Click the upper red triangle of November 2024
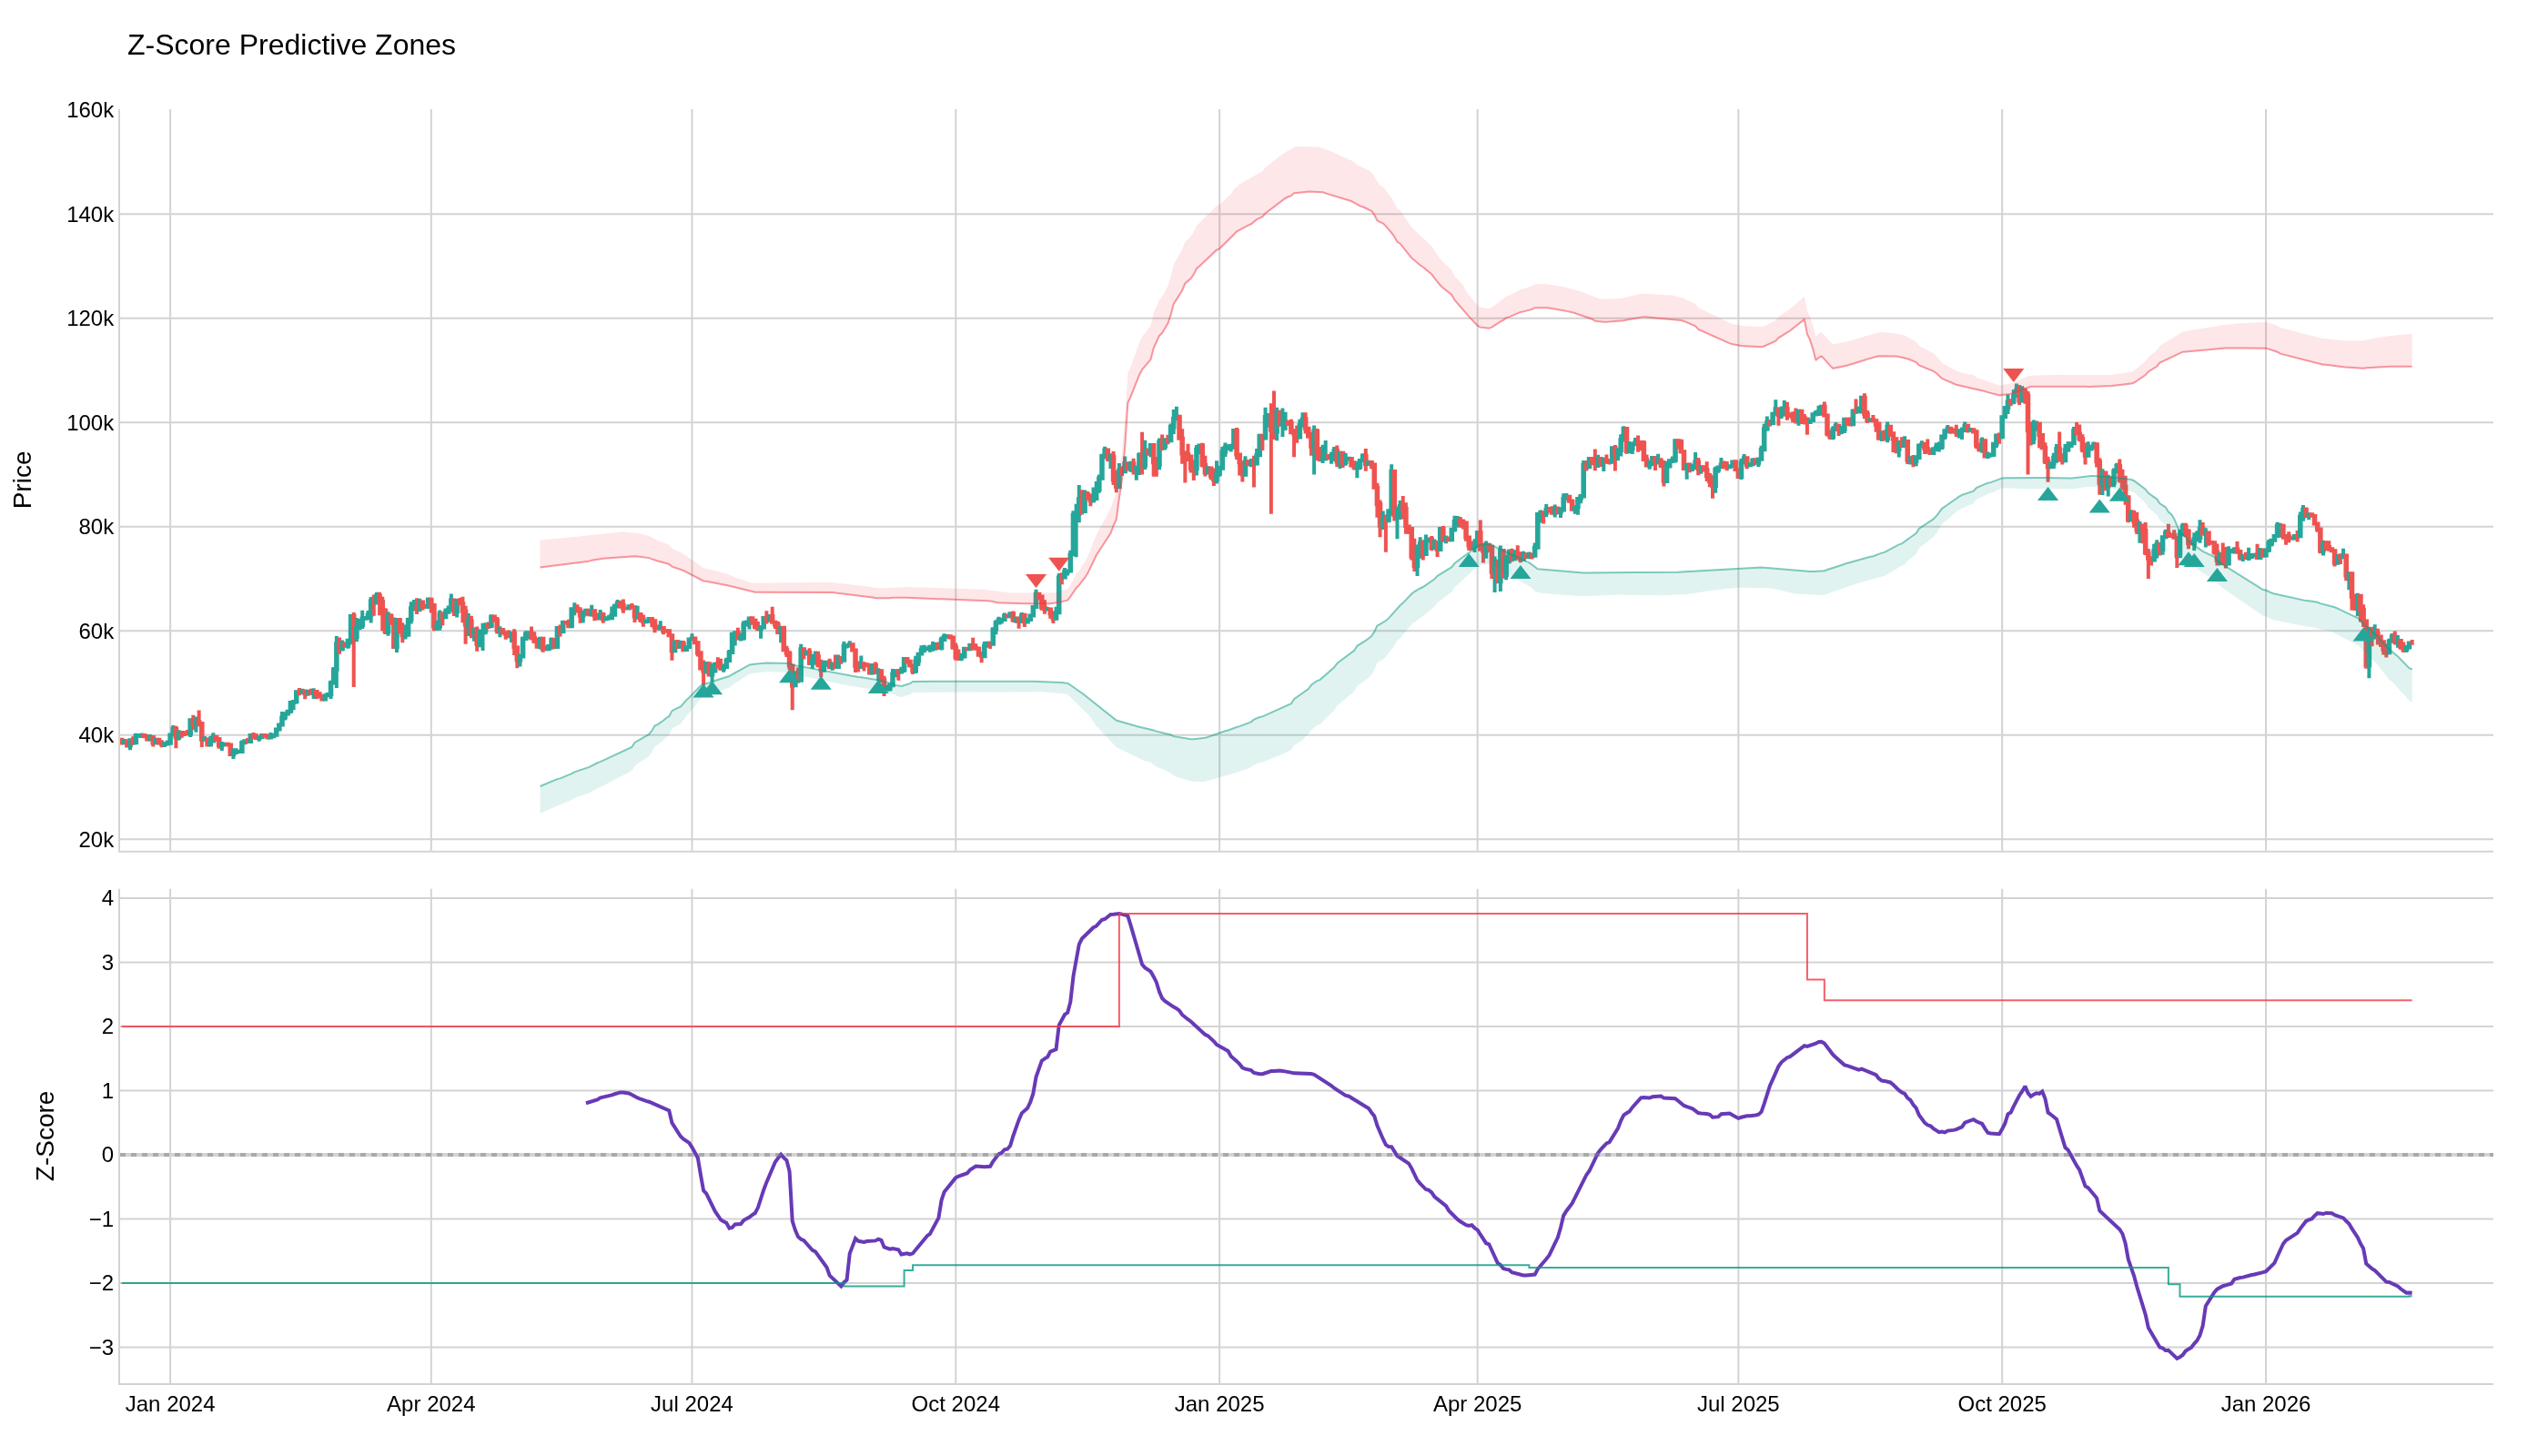The image size is (2548, 1456). coord(1058,564)
